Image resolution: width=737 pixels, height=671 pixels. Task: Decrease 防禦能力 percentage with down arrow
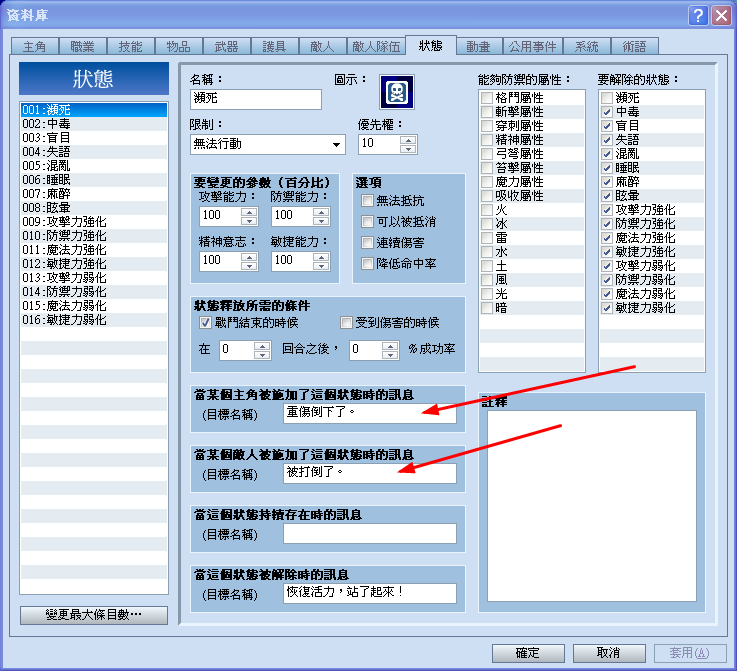tap(321, 221)
